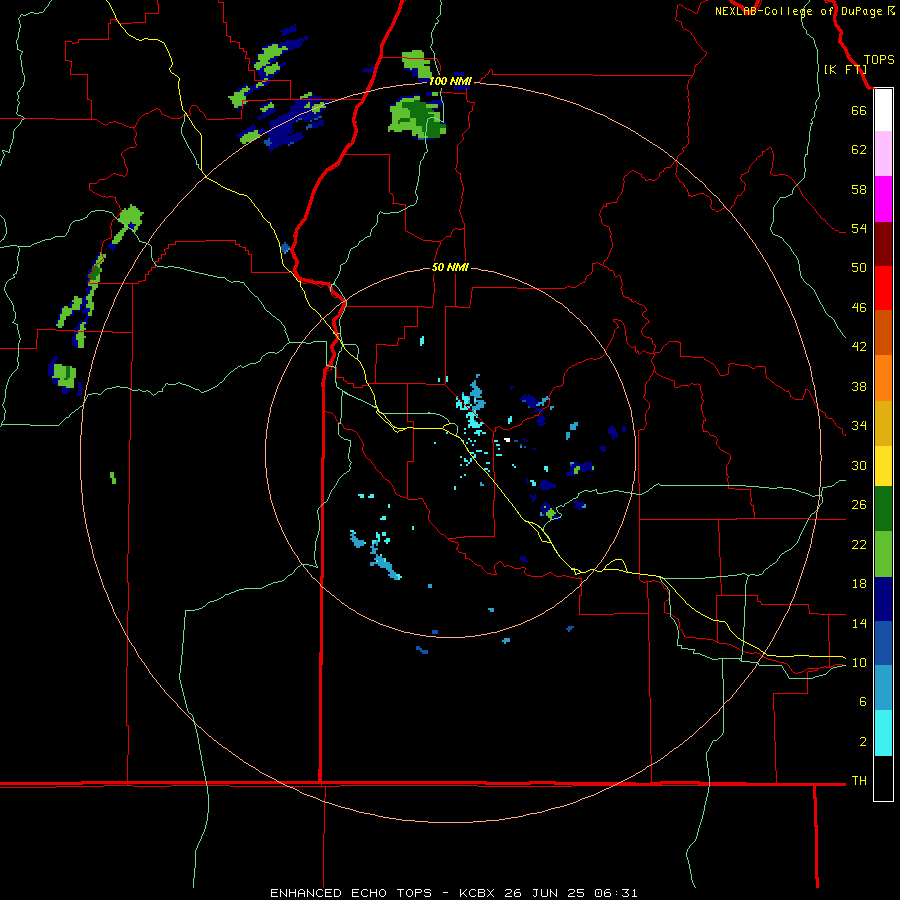Select the "10" scale label
The image size is (900, 900).
click(859, 663)
